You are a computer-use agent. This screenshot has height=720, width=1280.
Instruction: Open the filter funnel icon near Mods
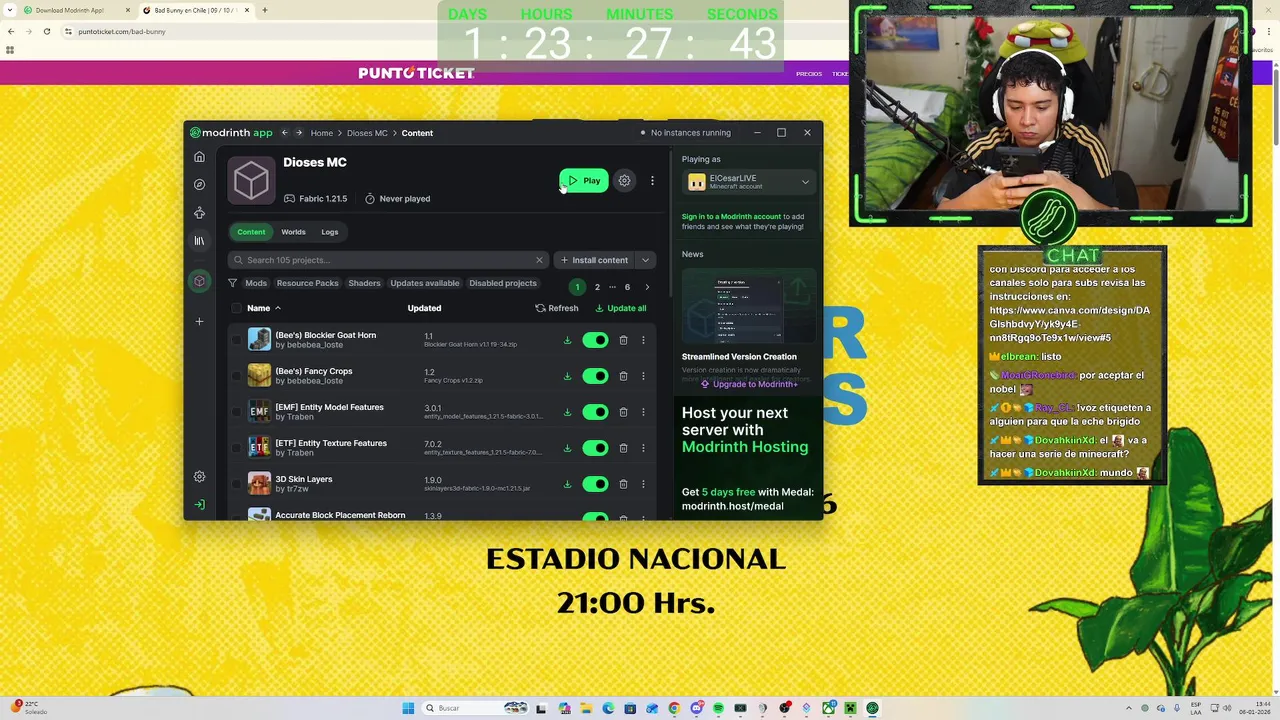tap(233, 283)
